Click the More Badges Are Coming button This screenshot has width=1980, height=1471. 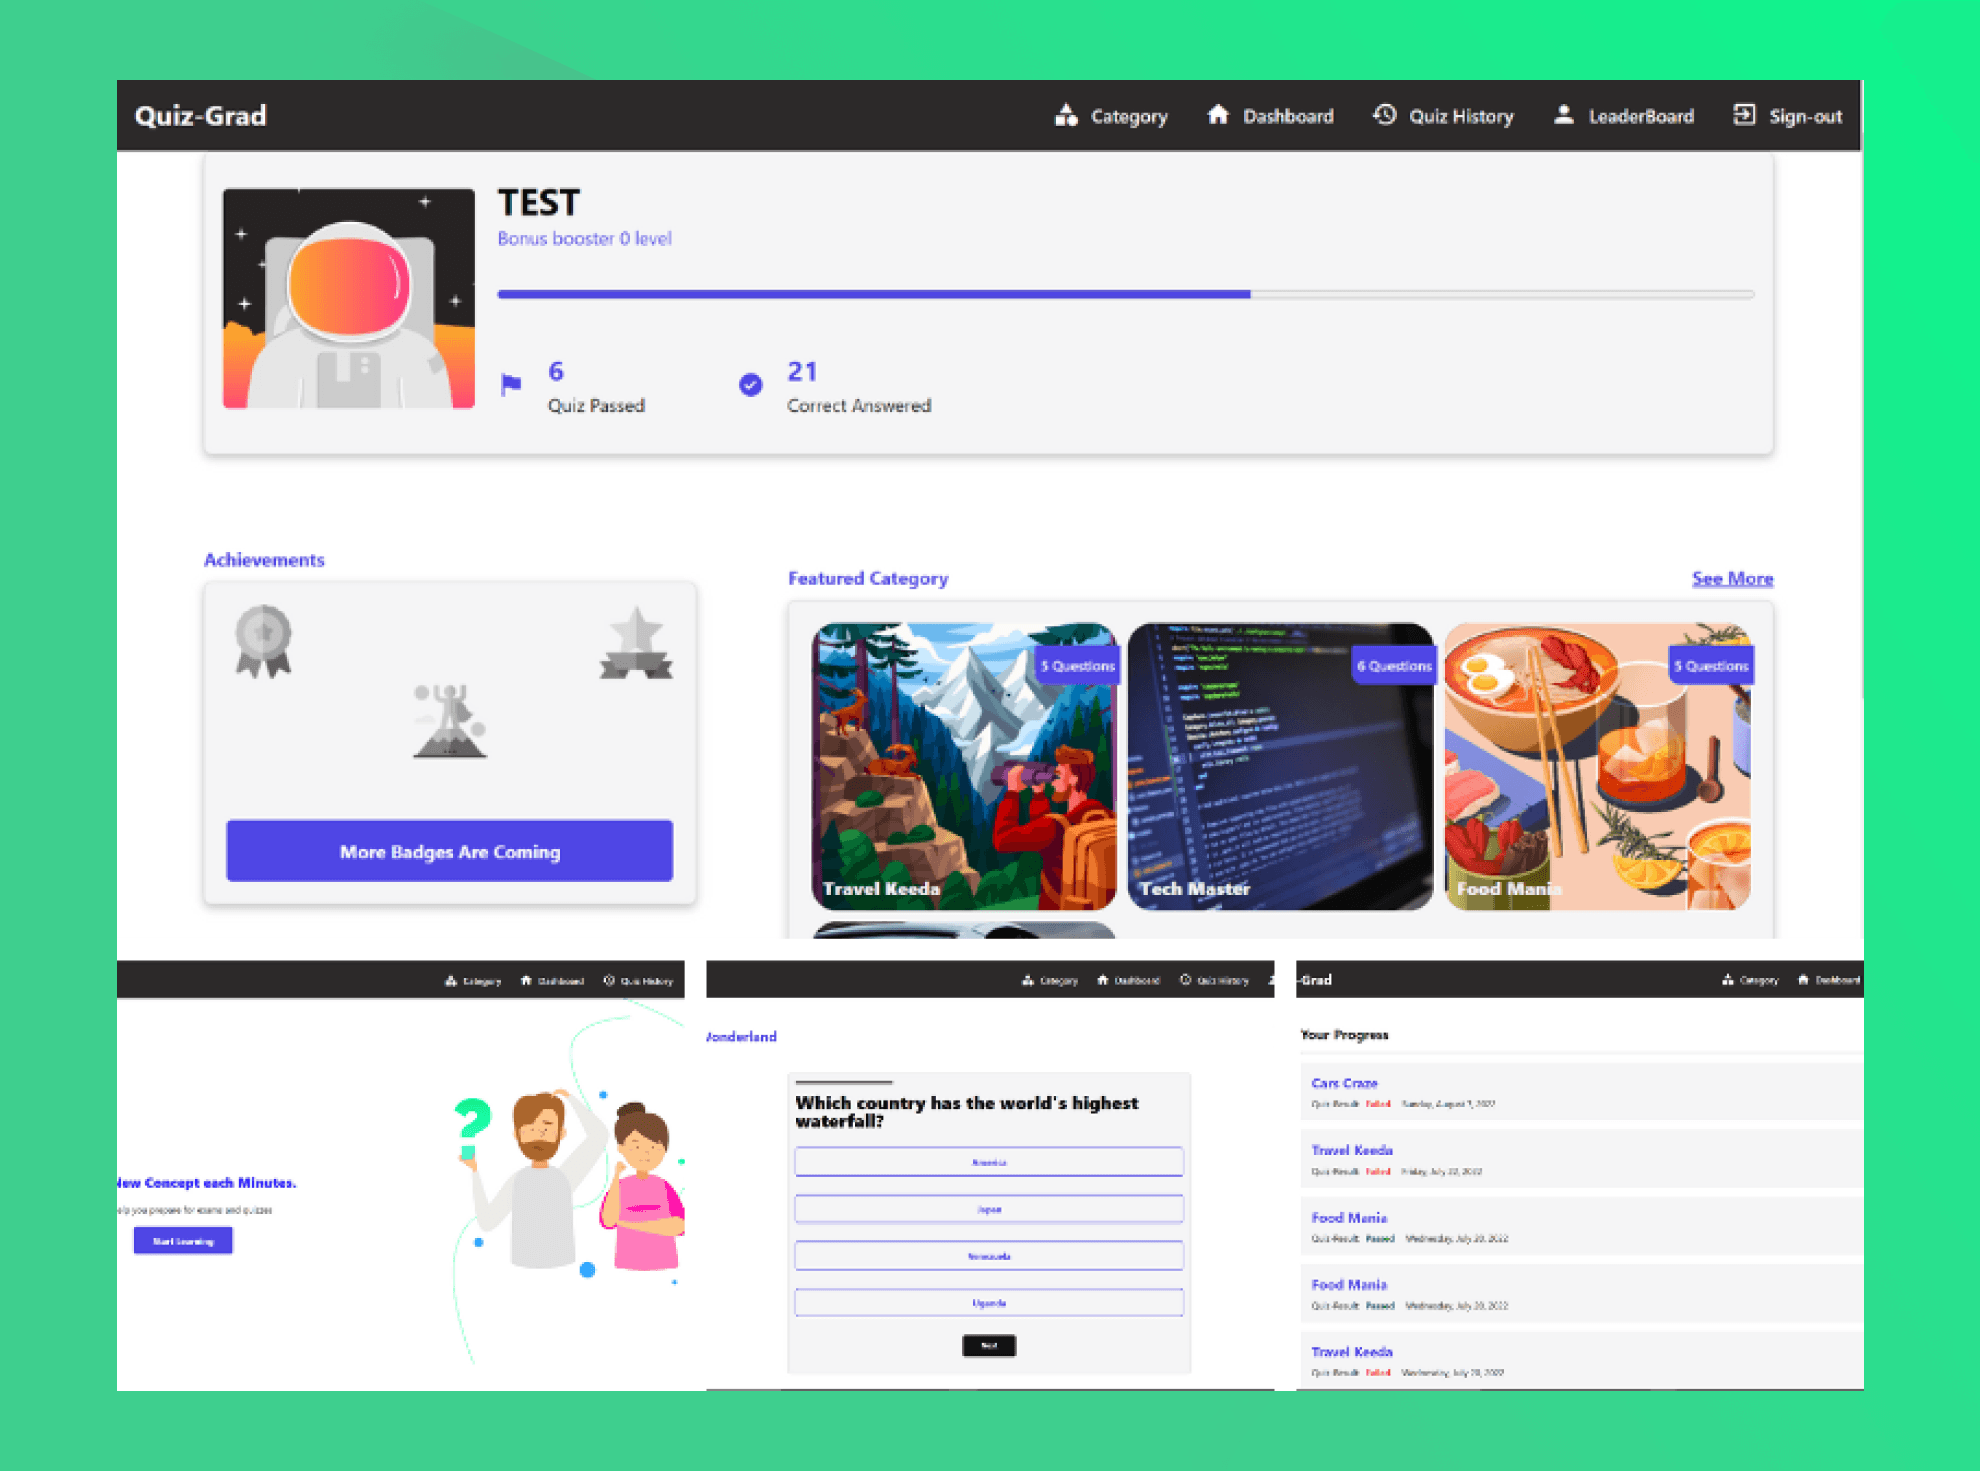[449, 850]
